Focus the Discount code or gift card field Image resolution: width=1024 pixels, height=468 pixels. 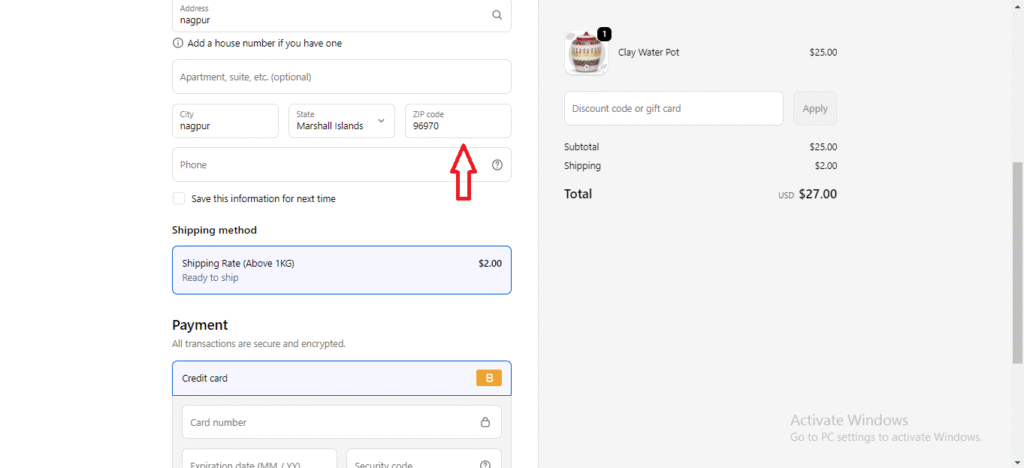point(673,108)
